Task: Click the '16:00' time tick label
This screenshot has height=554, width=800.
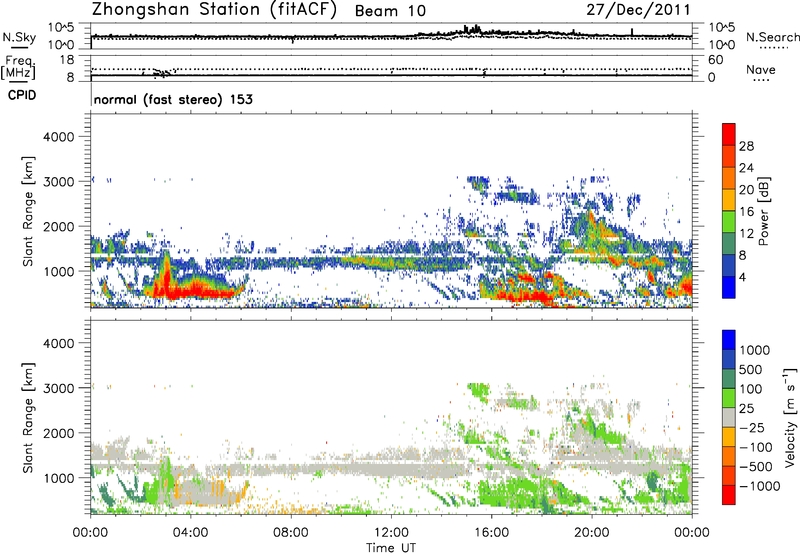Action: coord(491,533)
